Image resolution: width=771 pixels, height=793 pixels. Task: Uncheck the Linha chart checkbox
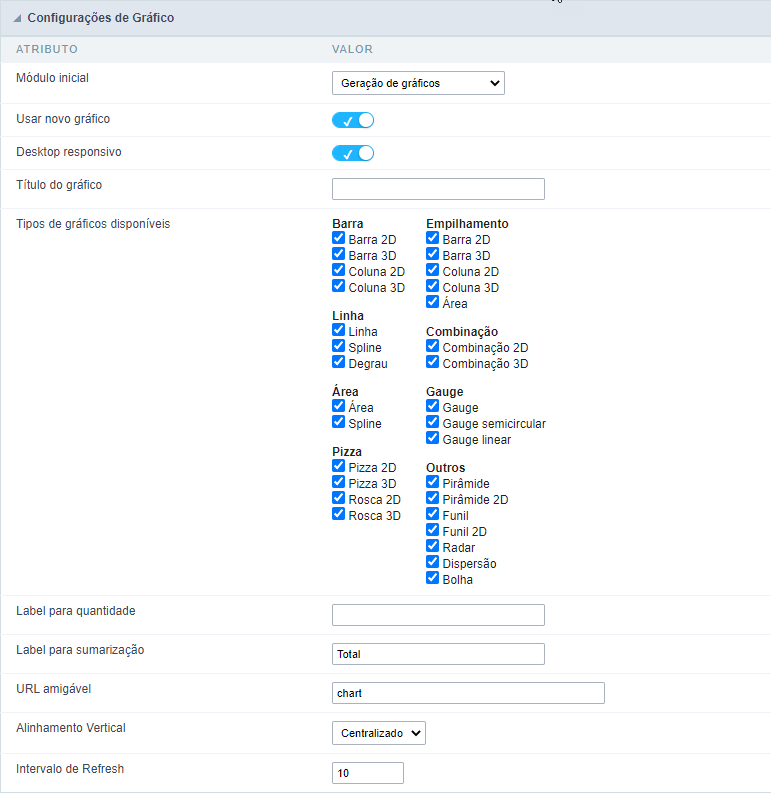(x=338, y=330)
